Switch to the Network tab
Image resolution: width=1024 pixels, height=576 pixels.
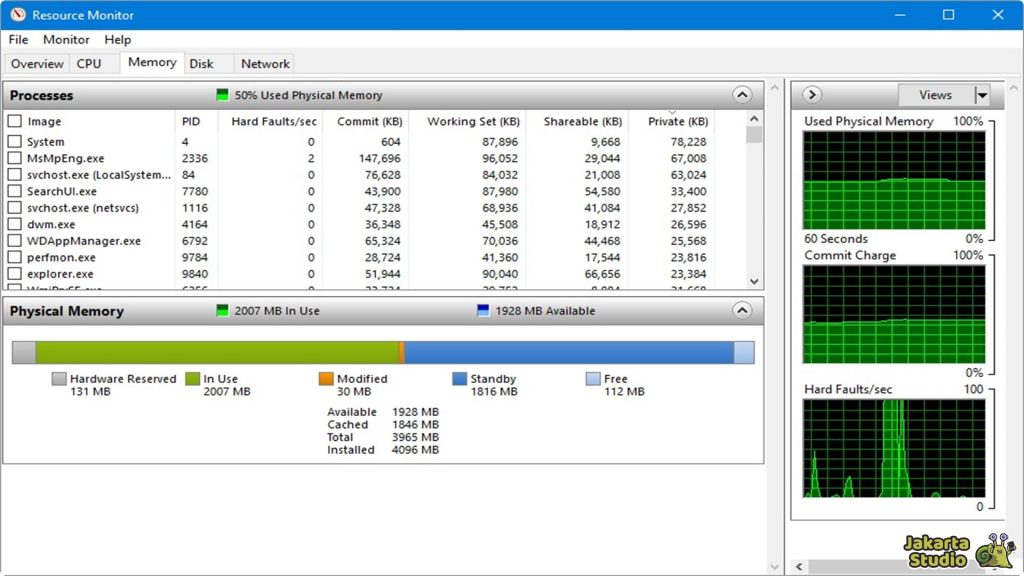click(x=264, y=63)
